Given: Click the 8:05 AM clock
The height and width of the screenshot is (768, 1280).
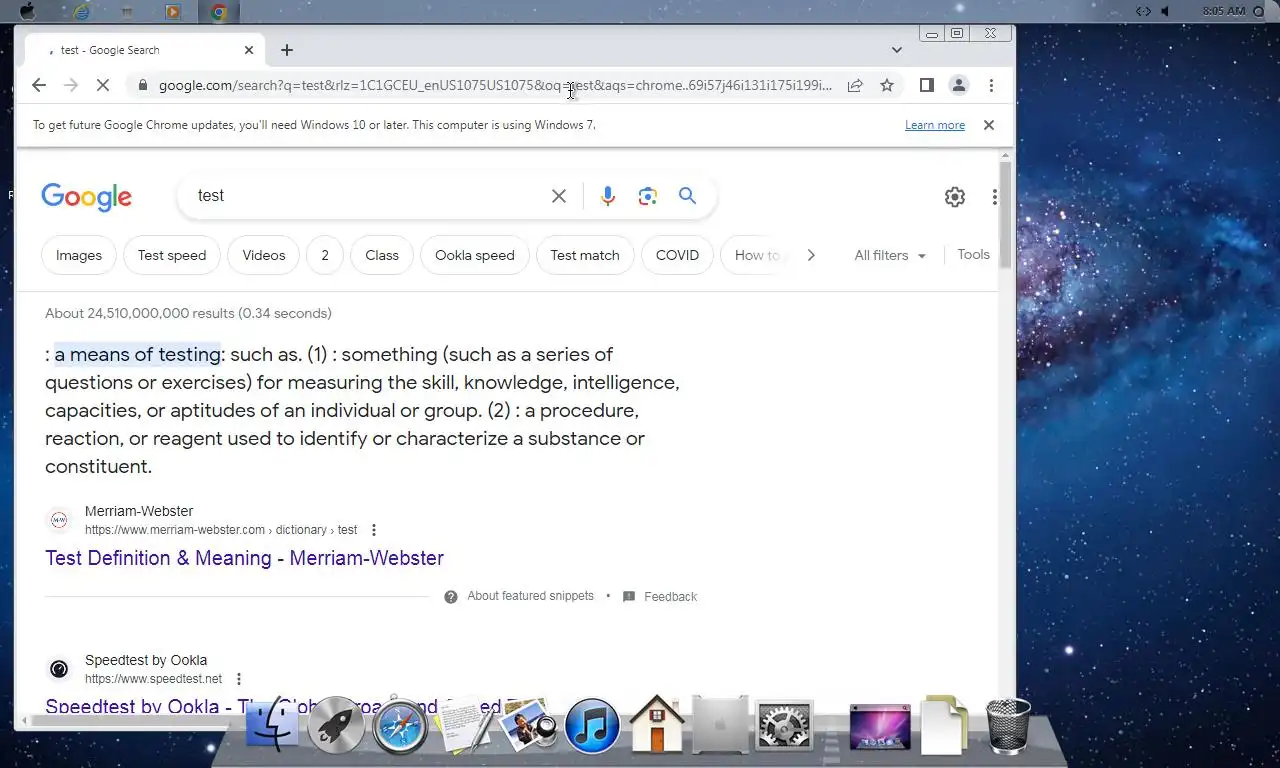Looking at the screenshot, I should click(1224, 11).
